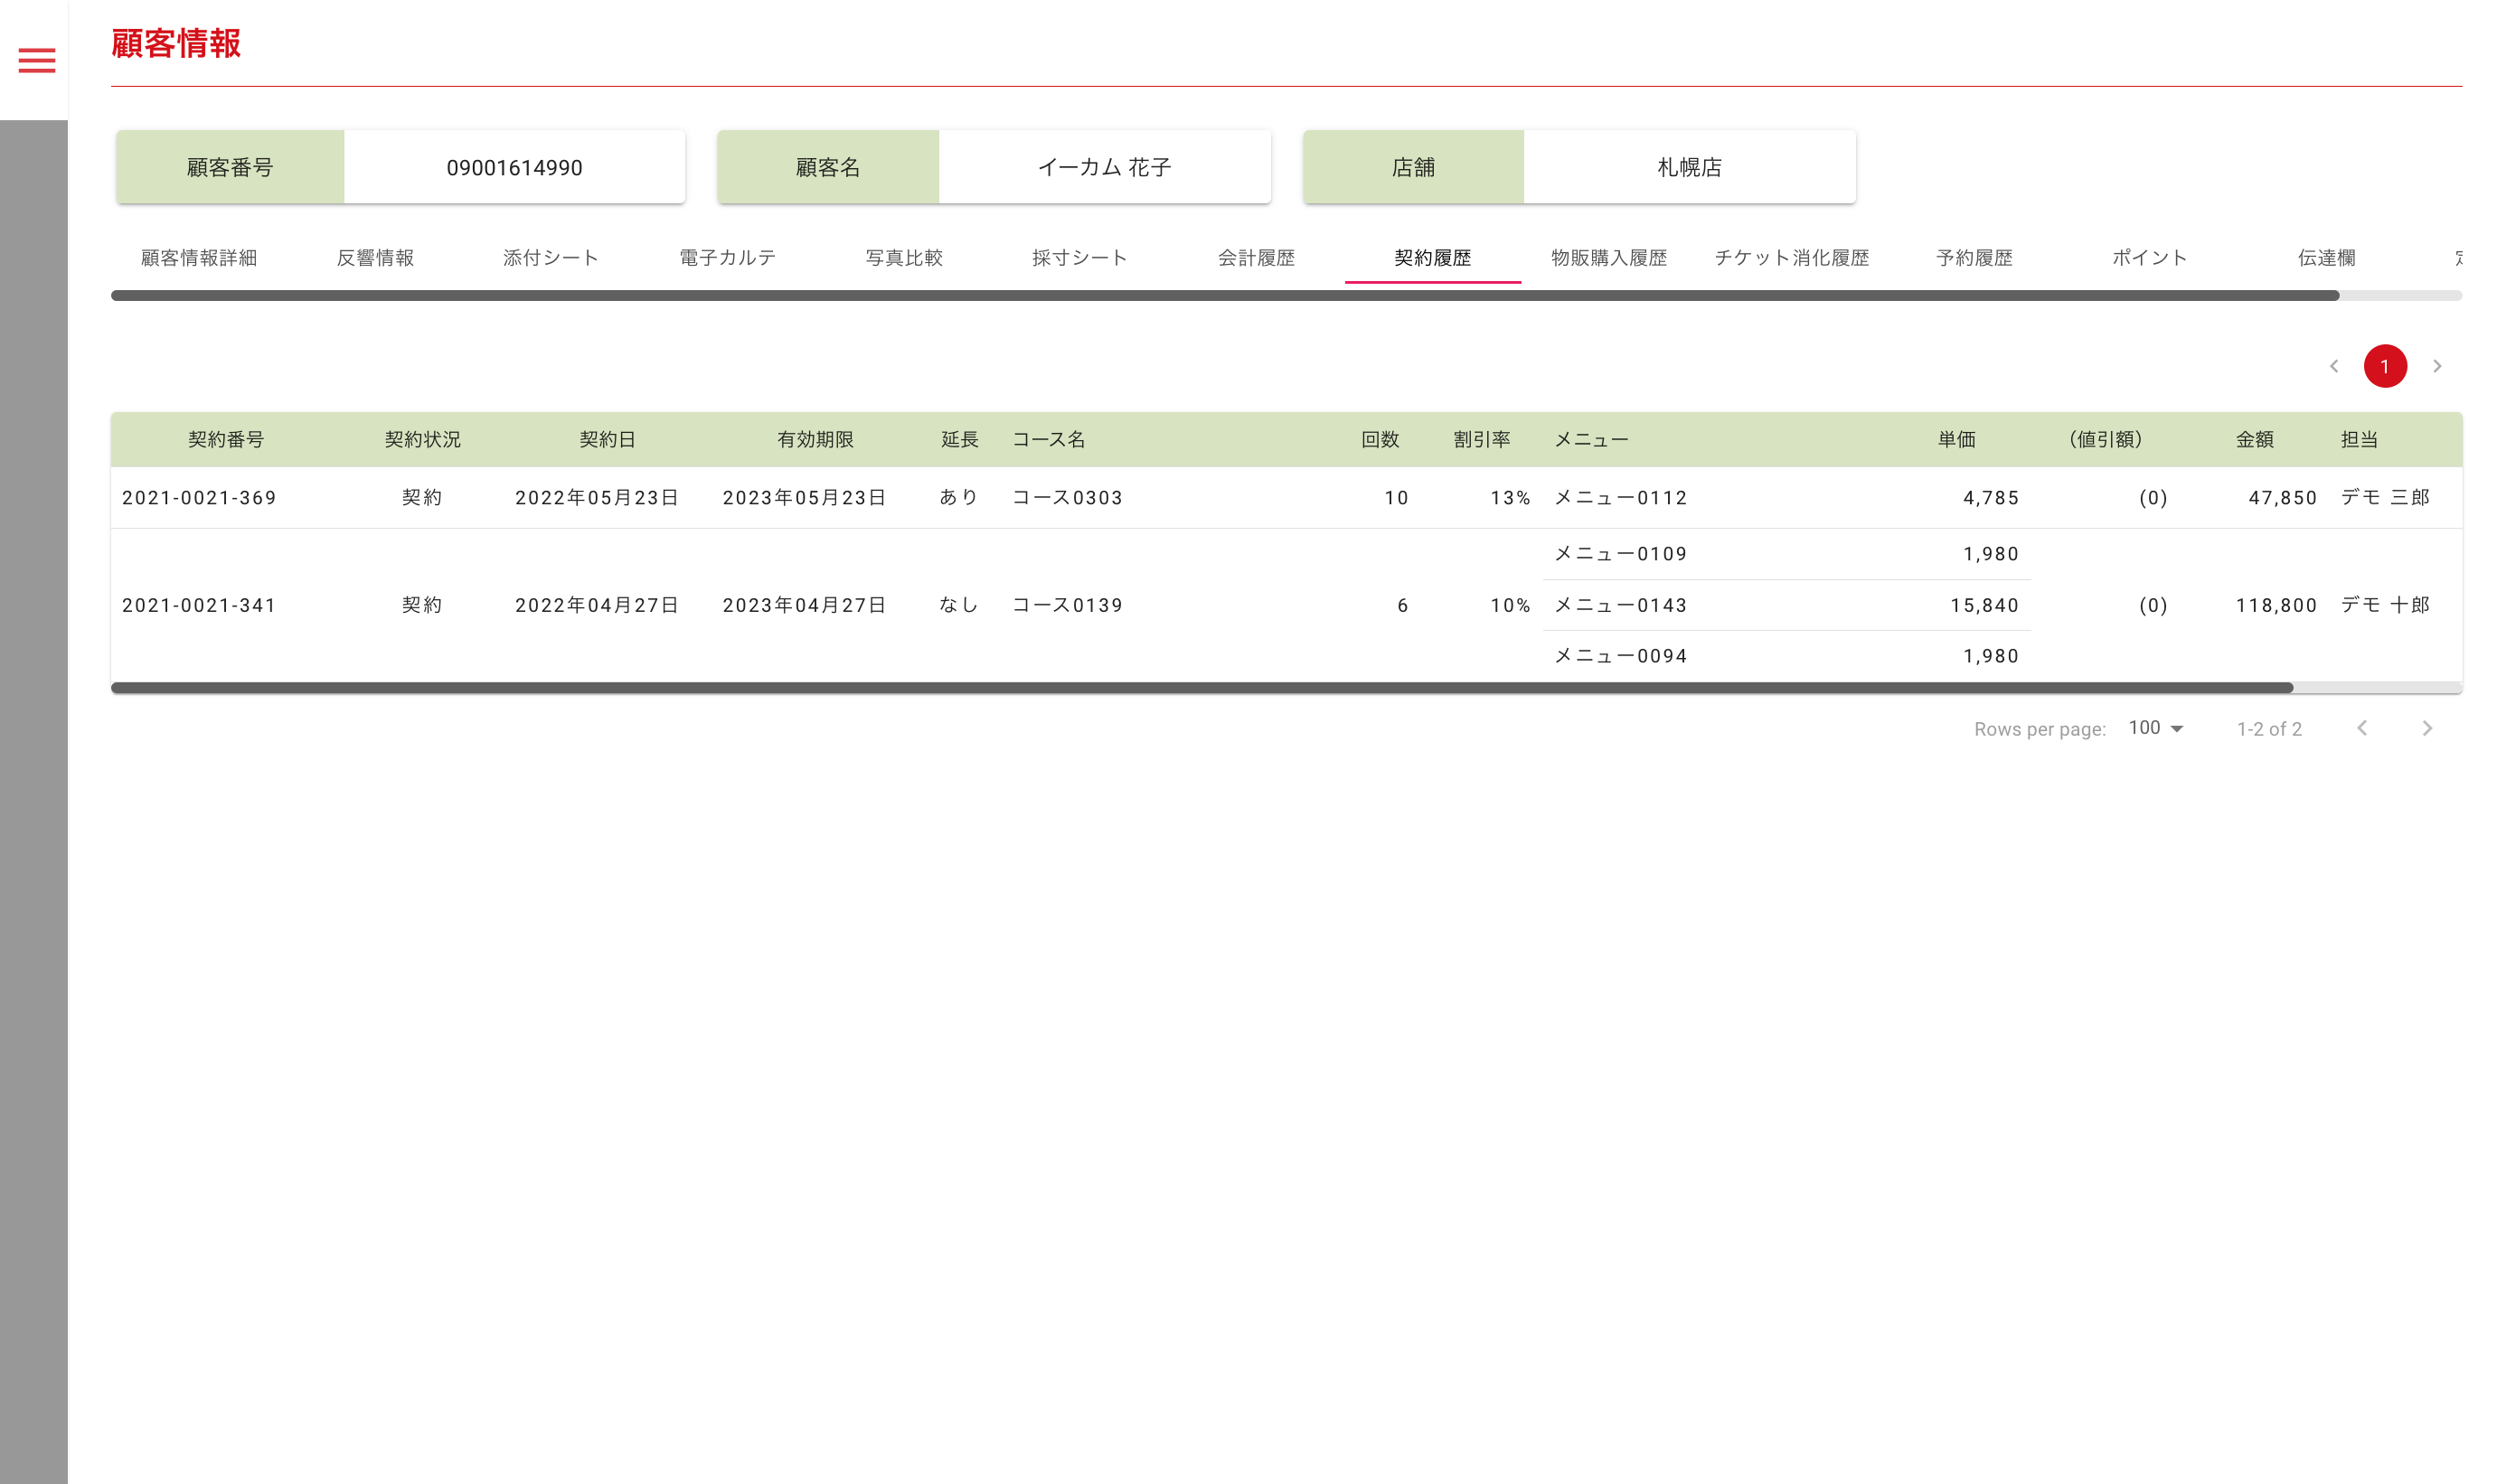Image resolution: width=2497 pixels, height=1484 pixels.
Task: Go to 予約履歴 tab
Action: coord(1974,258)
